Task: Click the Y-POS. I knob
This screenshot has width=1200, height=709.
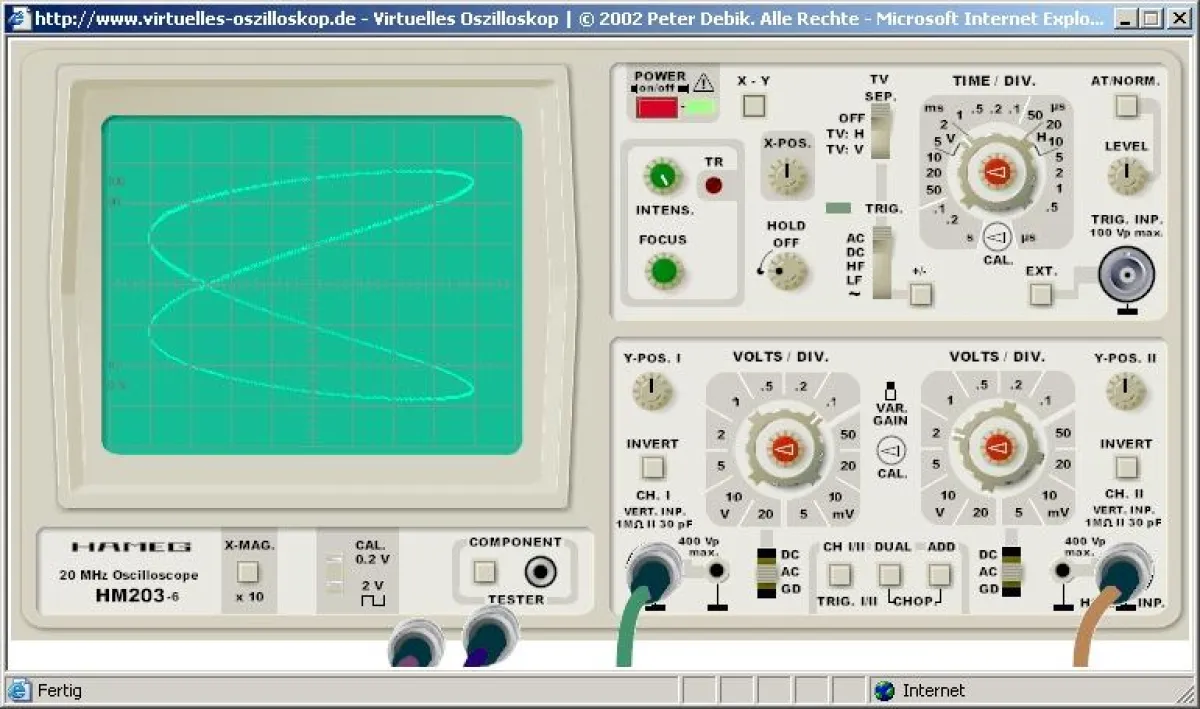Action: 652,390
